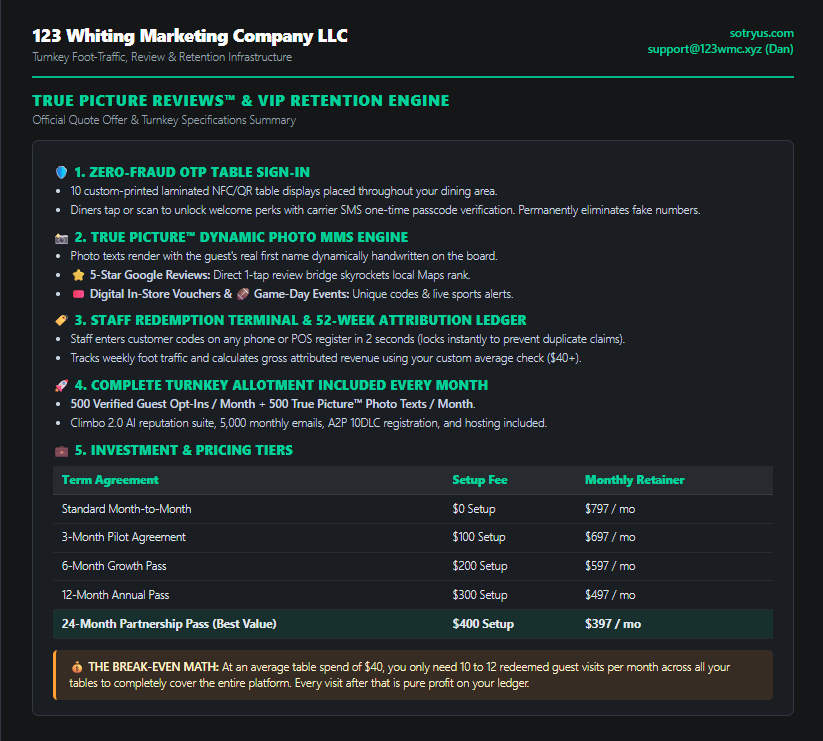Select '12-Month Annual Pass' row label

click(115, 595)
